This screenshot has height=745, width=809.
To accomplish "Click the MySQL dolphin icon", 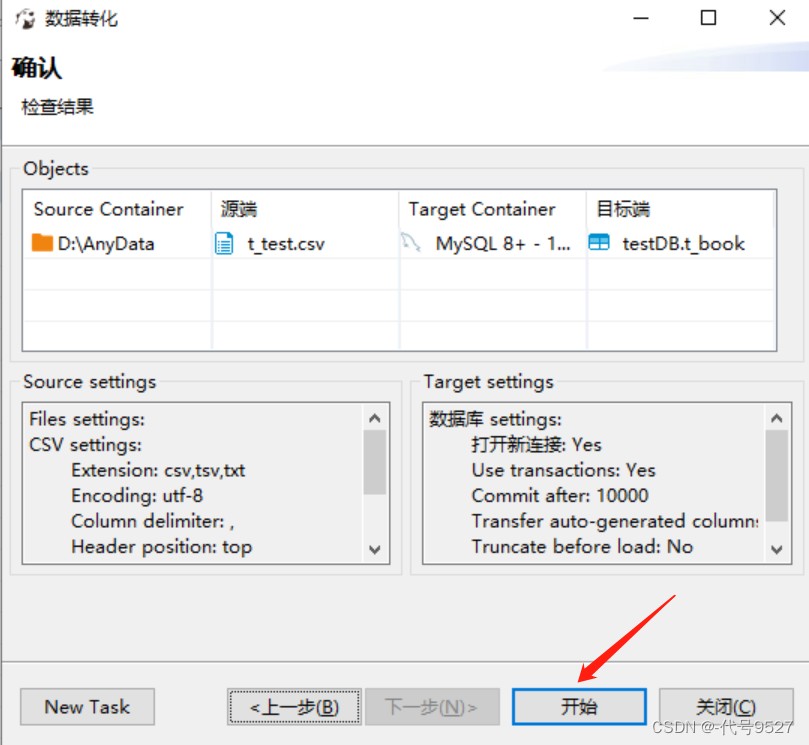I will 411,242.
